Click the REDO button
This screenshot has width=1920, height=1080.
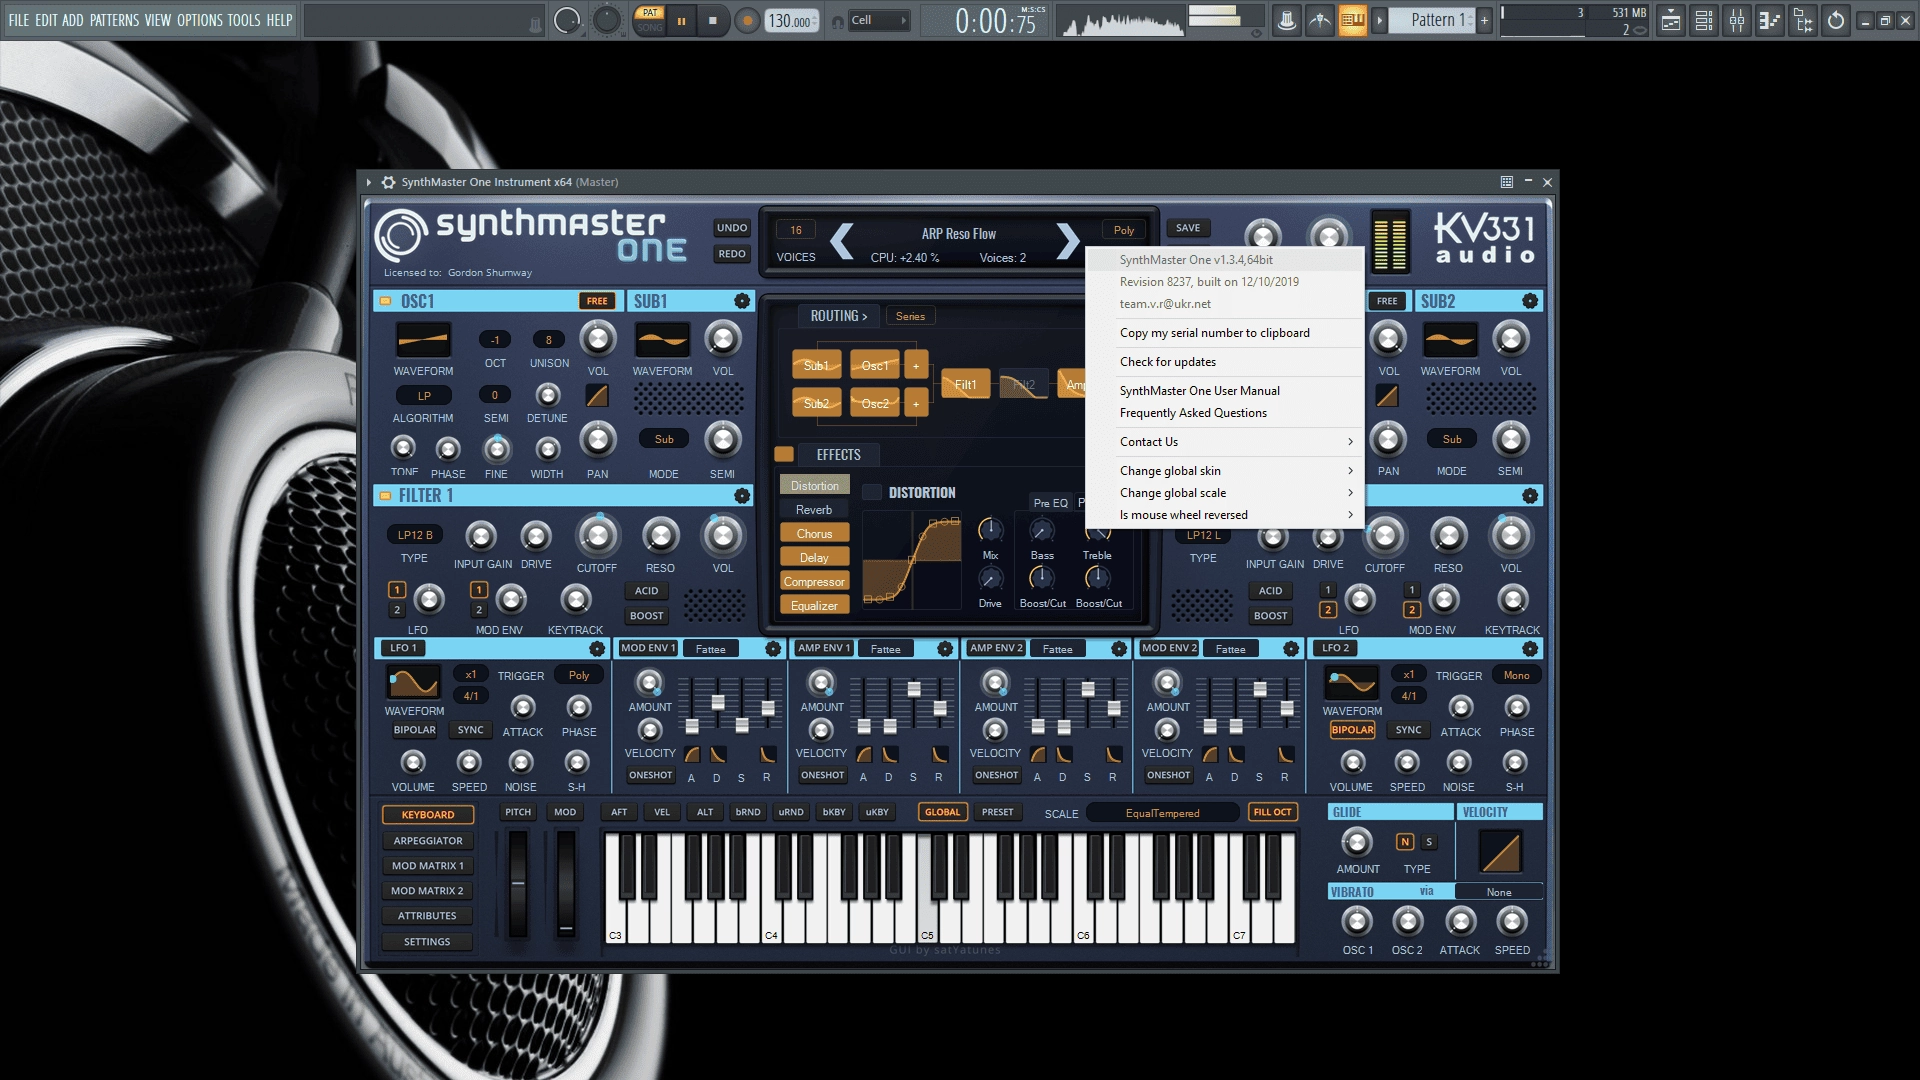[732, 254]
